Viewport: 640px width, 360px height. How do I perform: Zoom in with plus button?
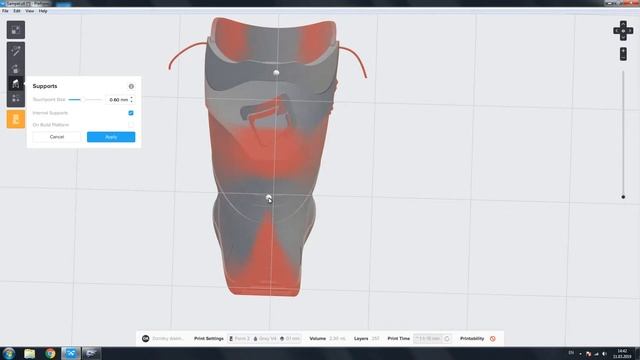point(623,51)
